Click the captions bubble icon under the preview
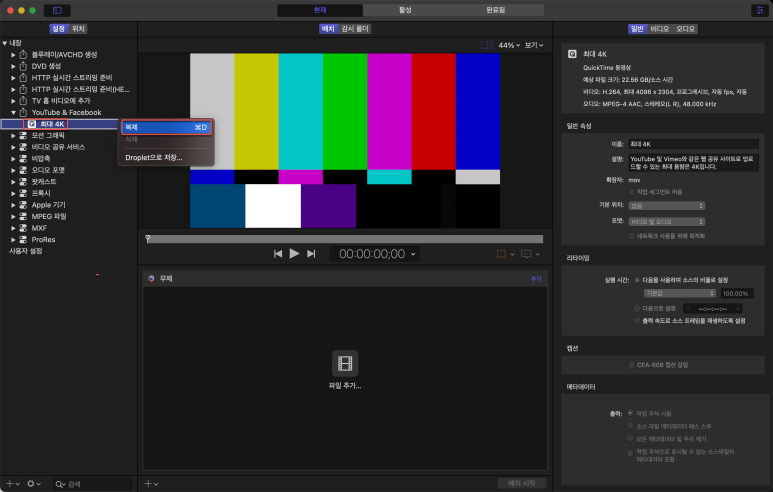The width and height of the screenshot is (773, 492). 526,254
